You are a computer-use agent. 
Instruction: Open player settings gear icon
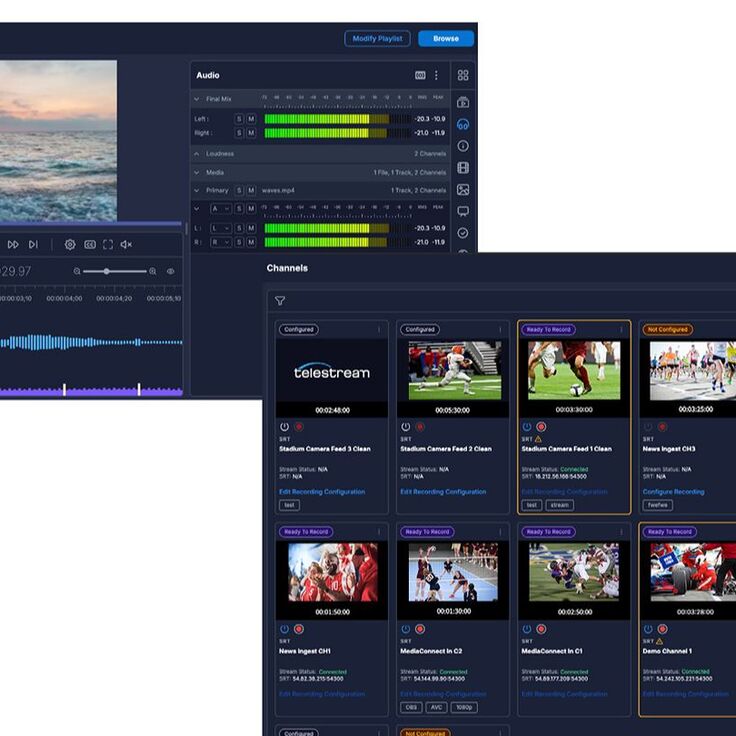70,245
